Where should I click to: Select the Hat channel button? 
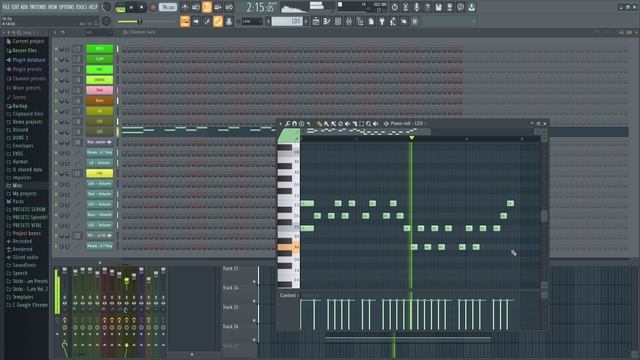pos(100,69)
